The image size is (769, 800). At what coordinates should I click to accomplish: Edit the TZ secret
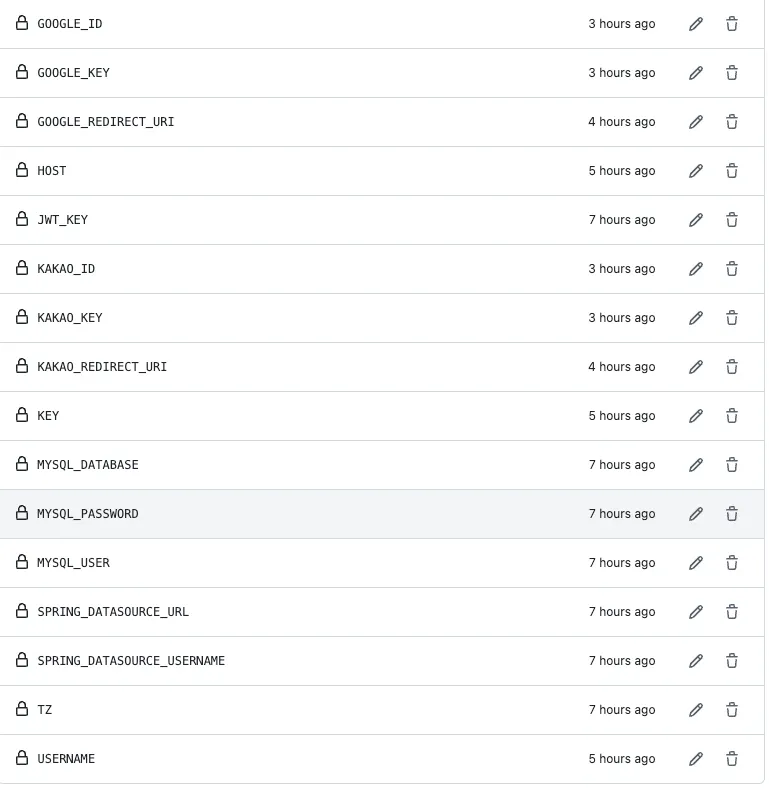(696, 710)
